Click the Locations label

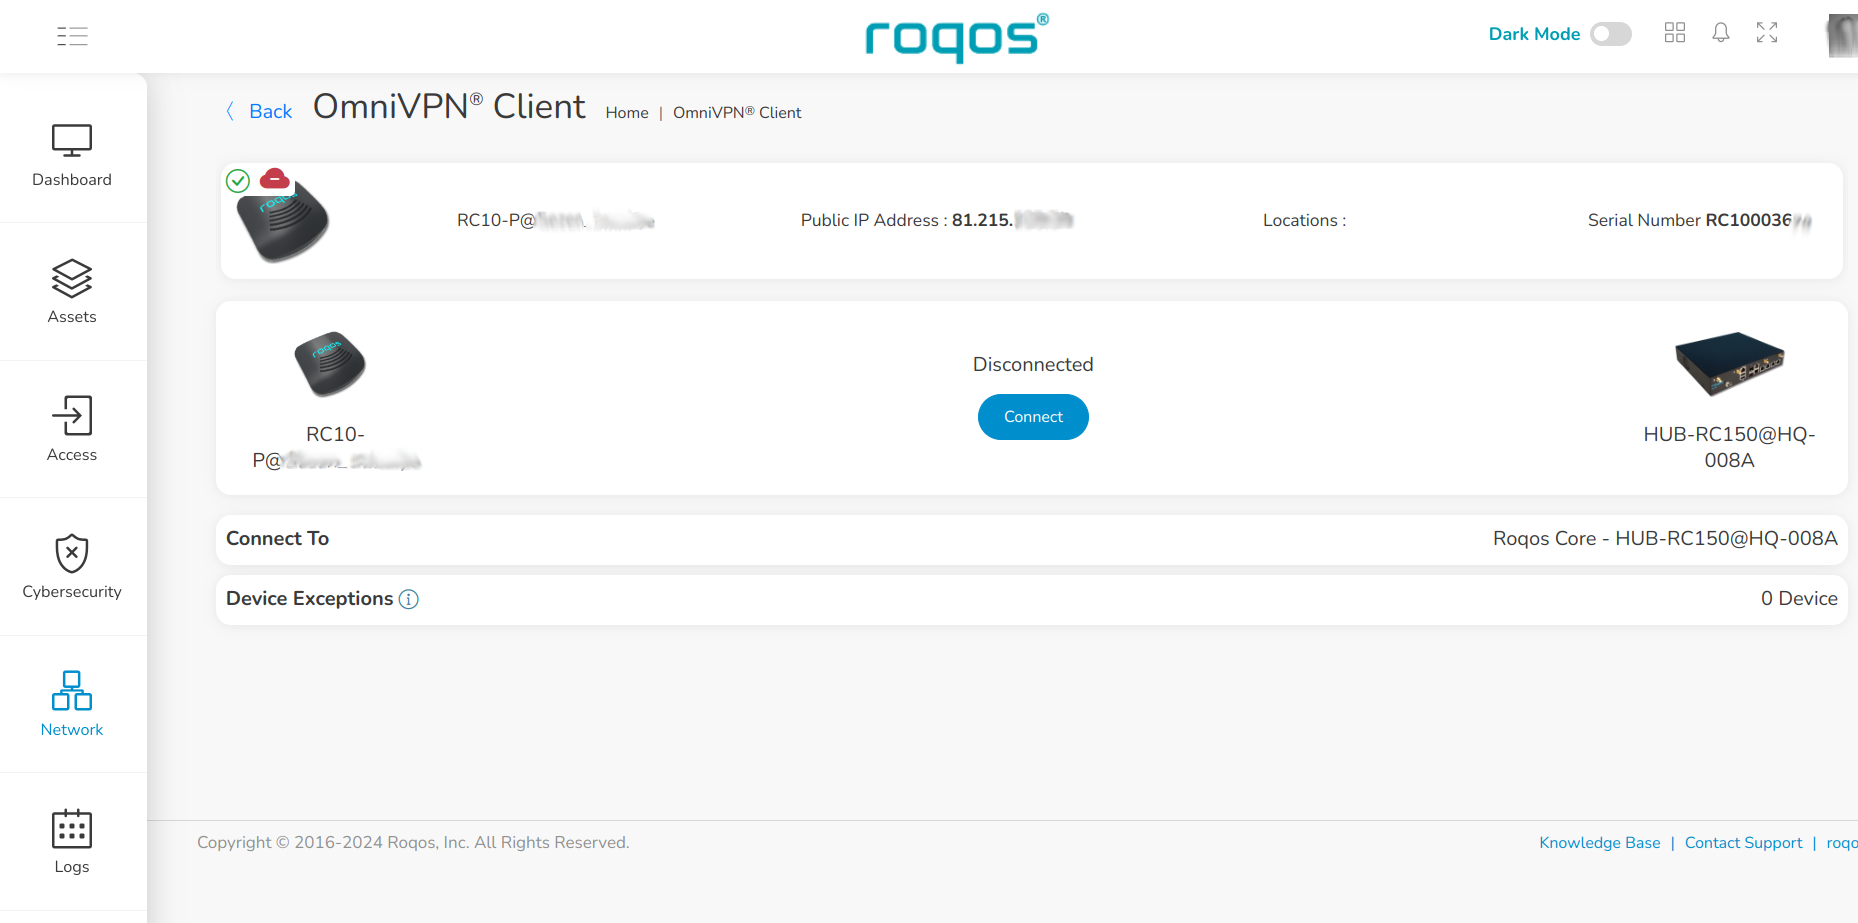pos(1304,220)
